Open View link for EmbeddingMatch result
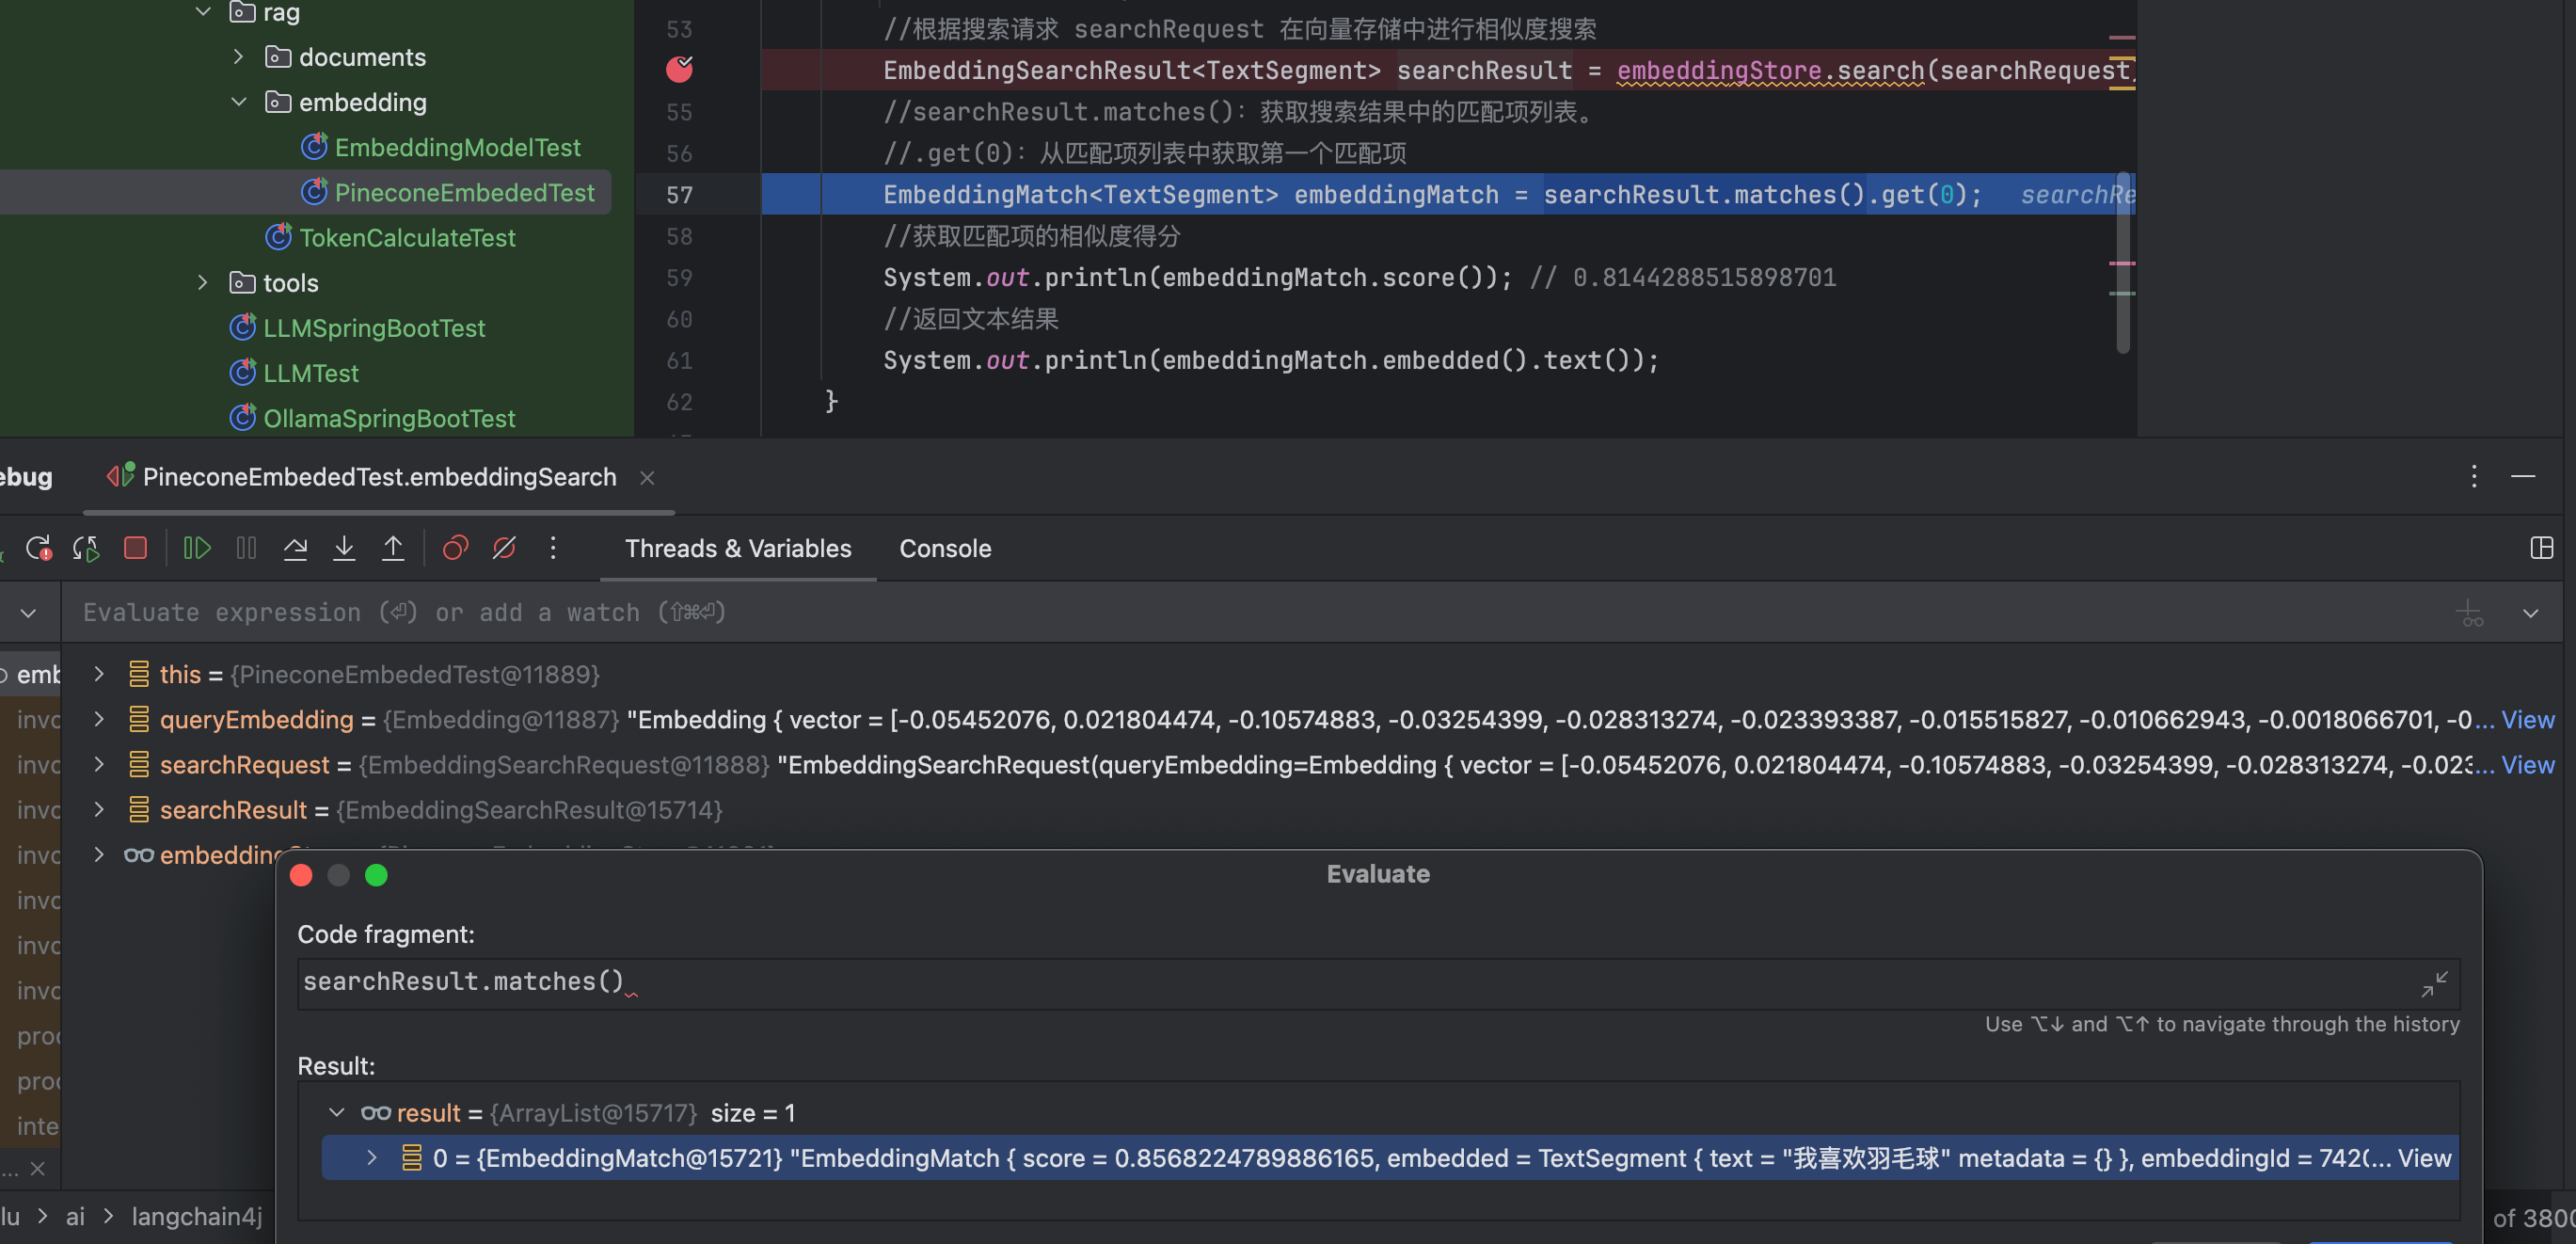The image size is (2576, 1244). 2424,1157
